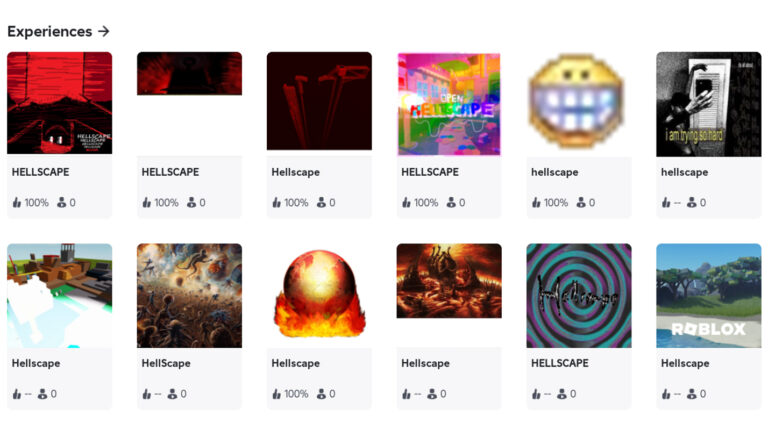
Task: Click the arrow icon next to Experiences
Action: 103,31
